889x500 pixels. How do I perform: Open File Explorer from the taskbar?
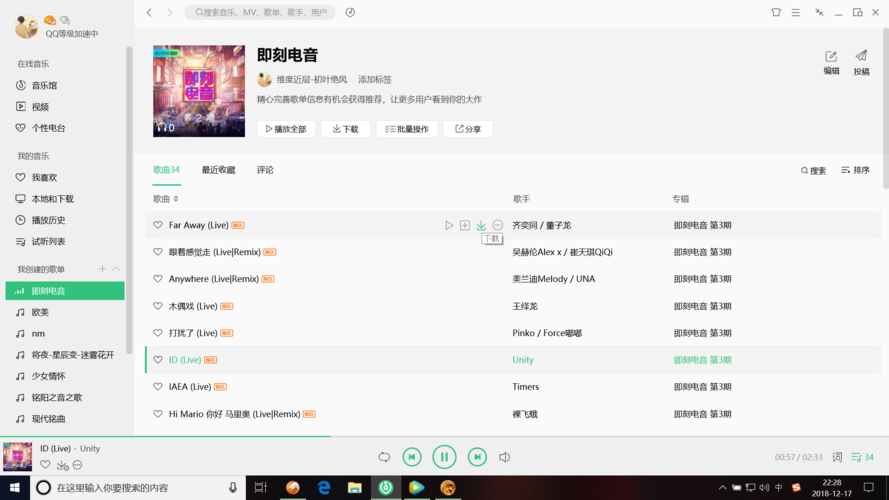(355, 488)
